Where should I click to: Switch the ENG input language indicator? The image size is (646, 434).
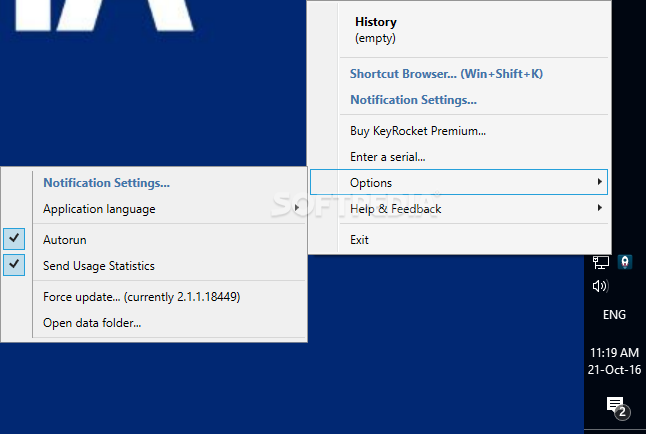point(614,315)
